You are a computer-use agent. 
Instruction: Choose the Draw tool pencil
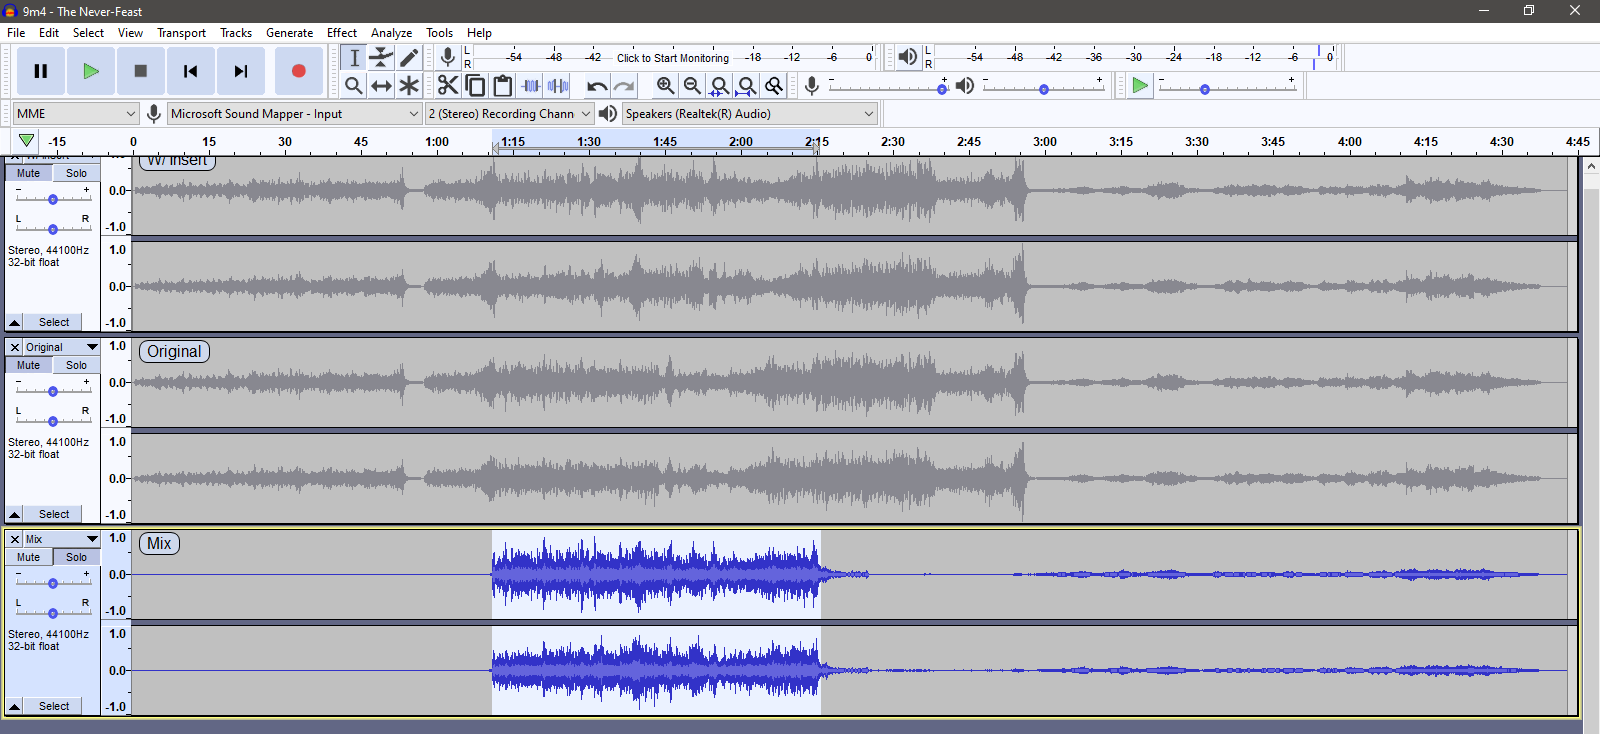point(409,58)
